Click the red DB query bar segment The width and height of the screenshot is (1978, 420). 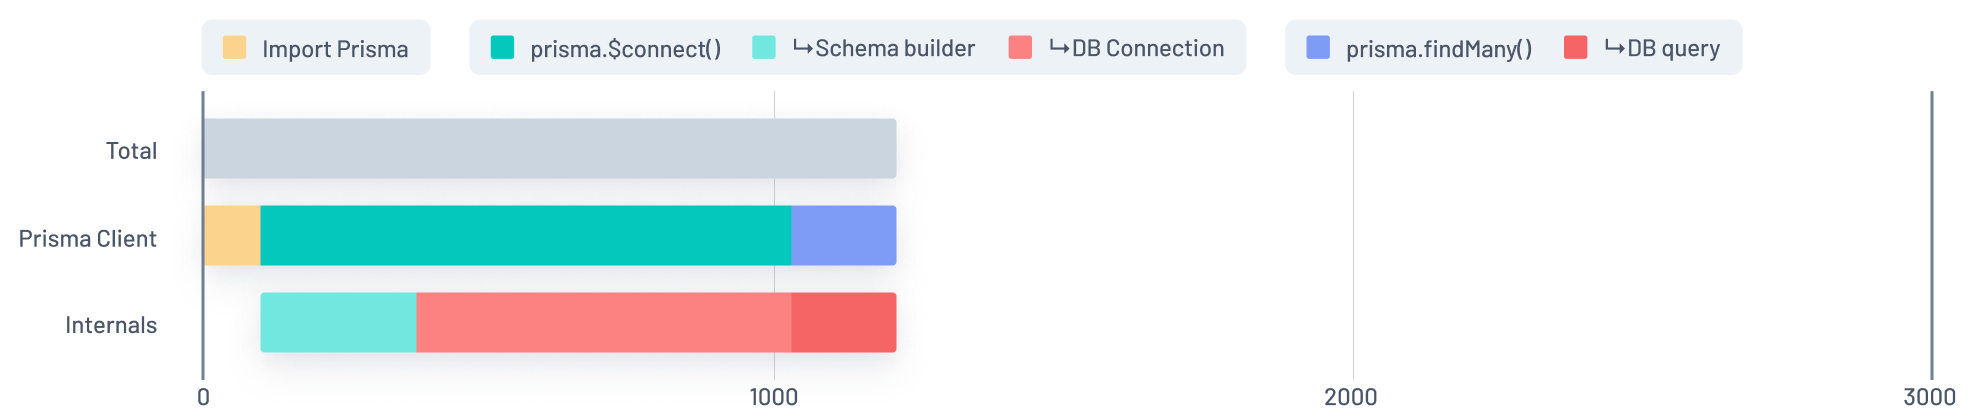[x=843, y=322]
